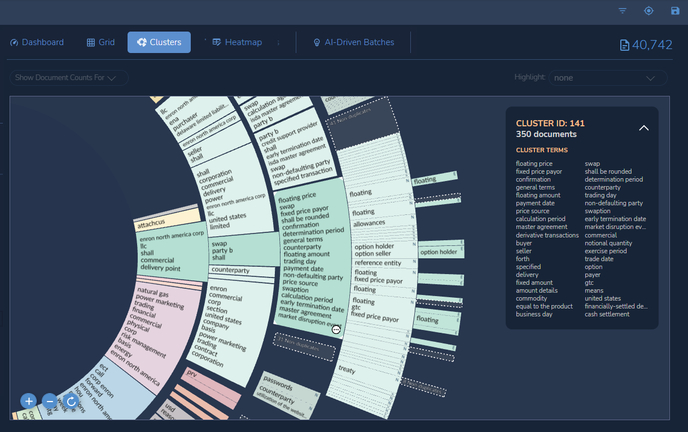Click '350 documents' text in cluster panel
Image resolution: width=688 pixels, height=432 pixels.
(546, 134)
